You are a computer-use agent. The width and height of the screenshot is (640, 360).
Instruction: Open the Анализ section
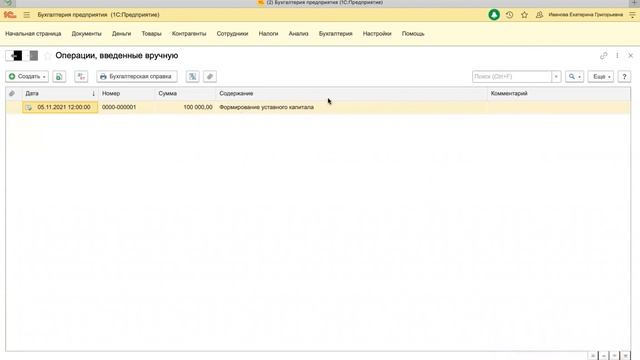point(298,33)
